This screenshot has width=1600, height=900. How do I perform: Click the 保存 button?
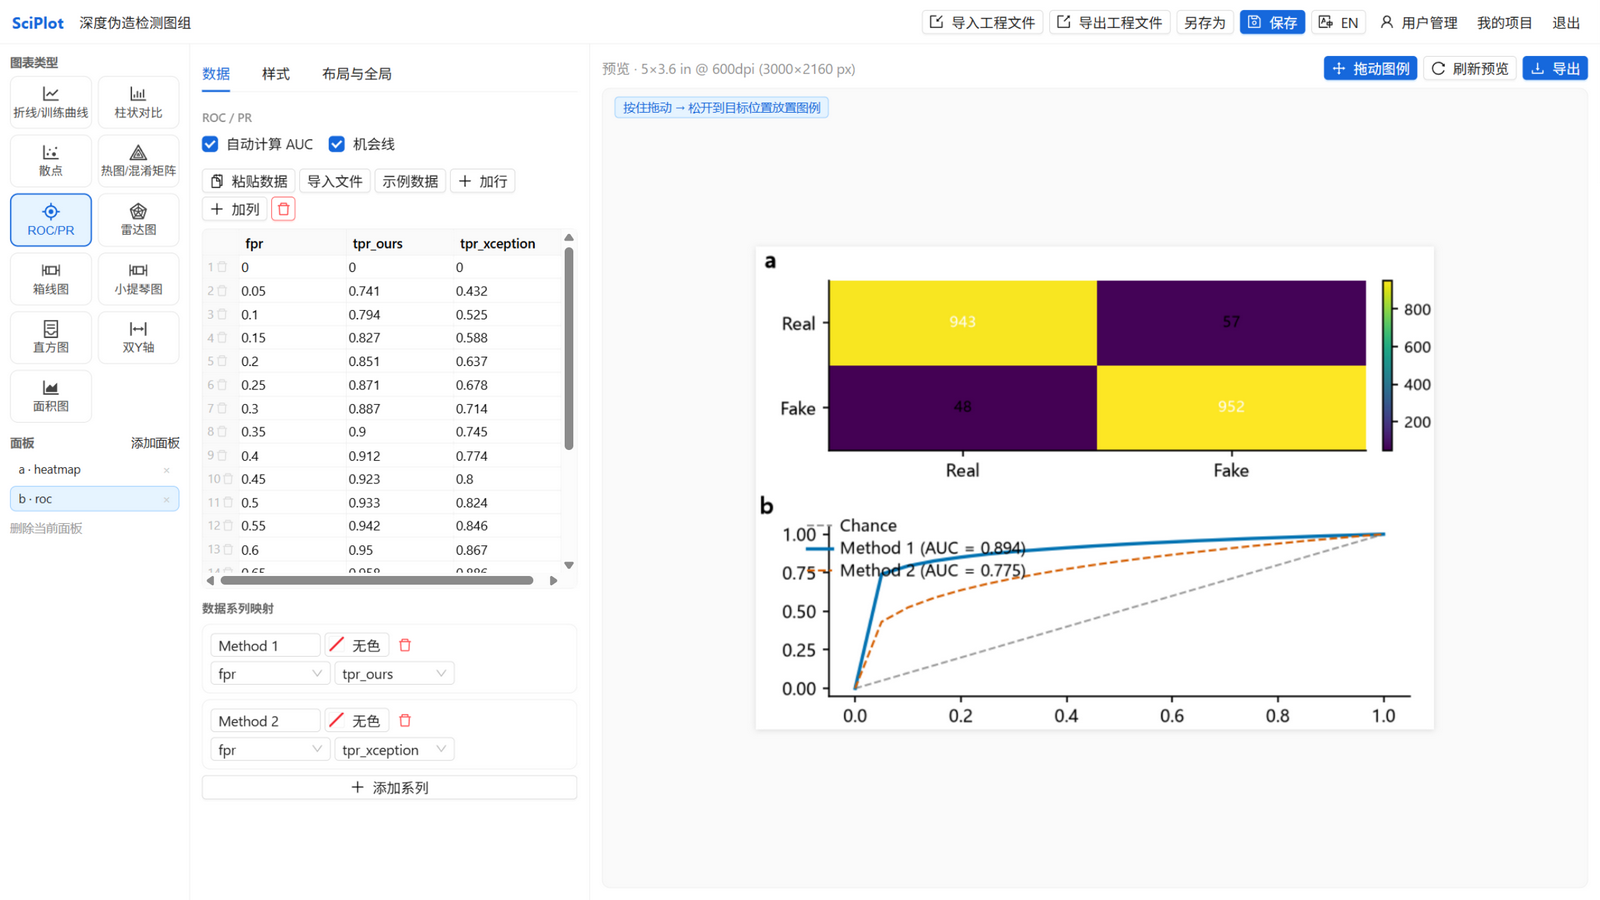point(1272,22)
